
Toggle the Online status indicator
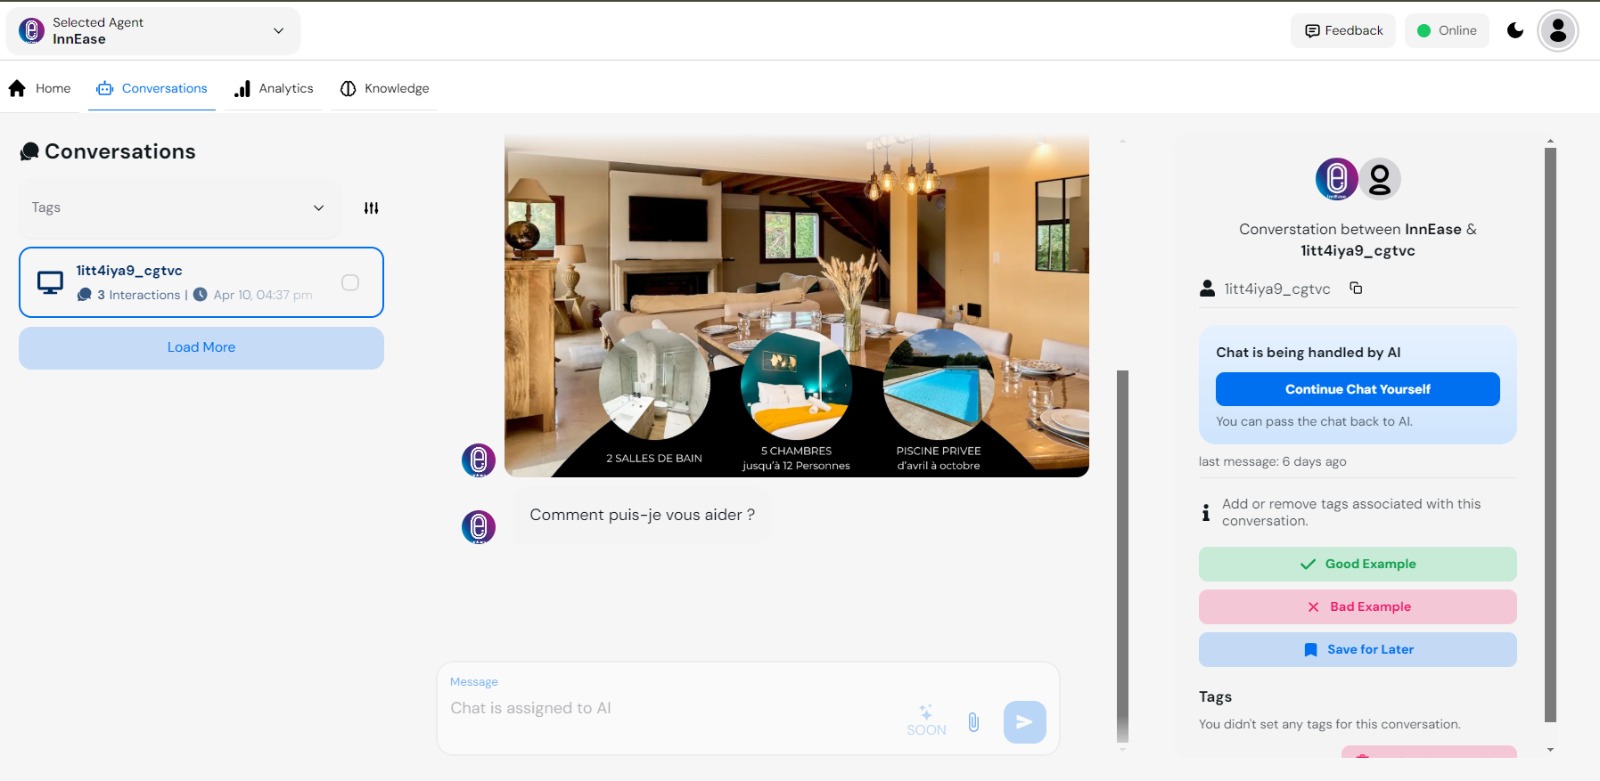1446,31
